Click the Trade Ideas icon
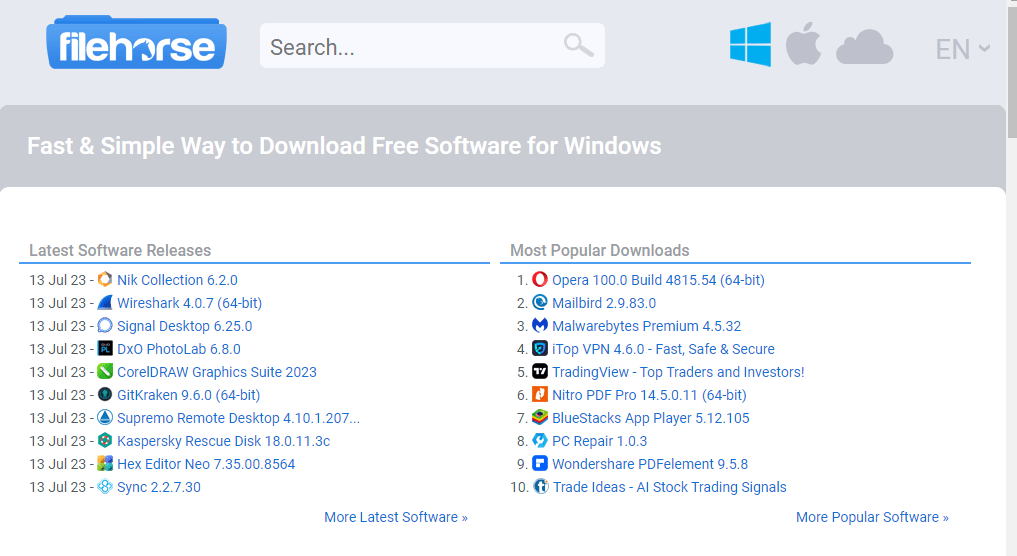 [540, 487]
